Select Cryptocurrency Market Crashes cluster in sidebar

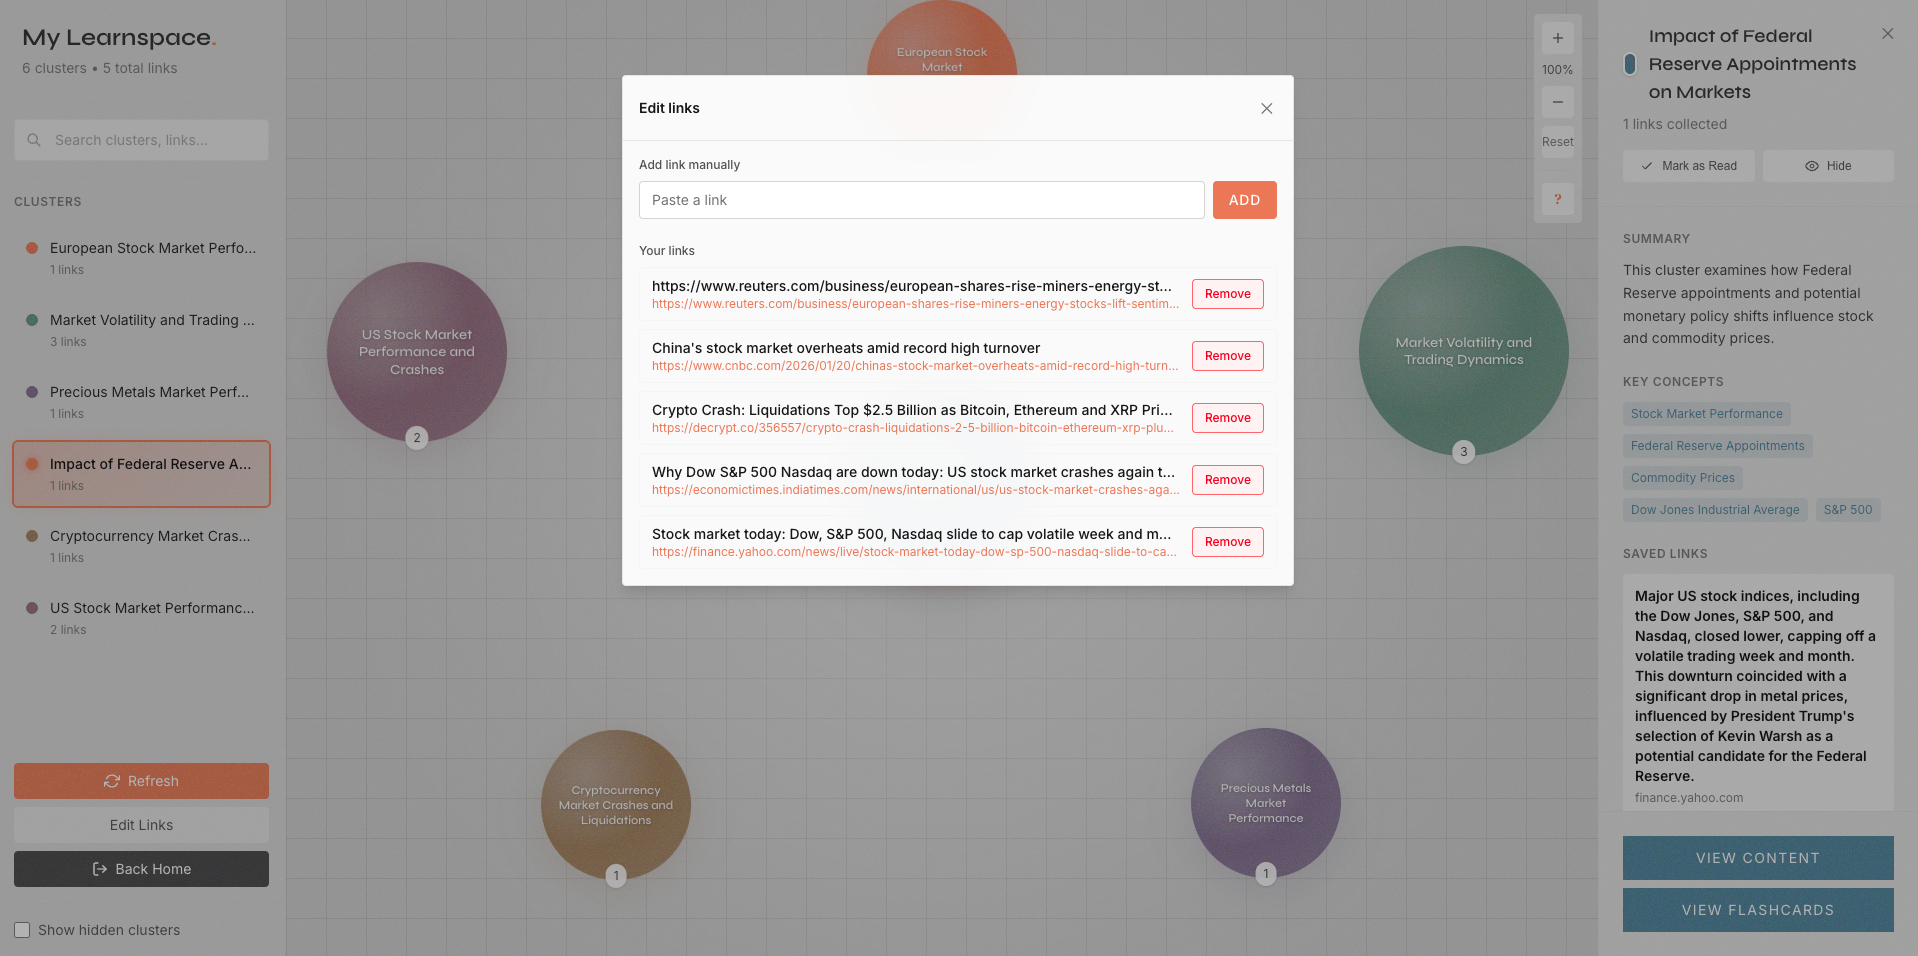click(141, 546)
